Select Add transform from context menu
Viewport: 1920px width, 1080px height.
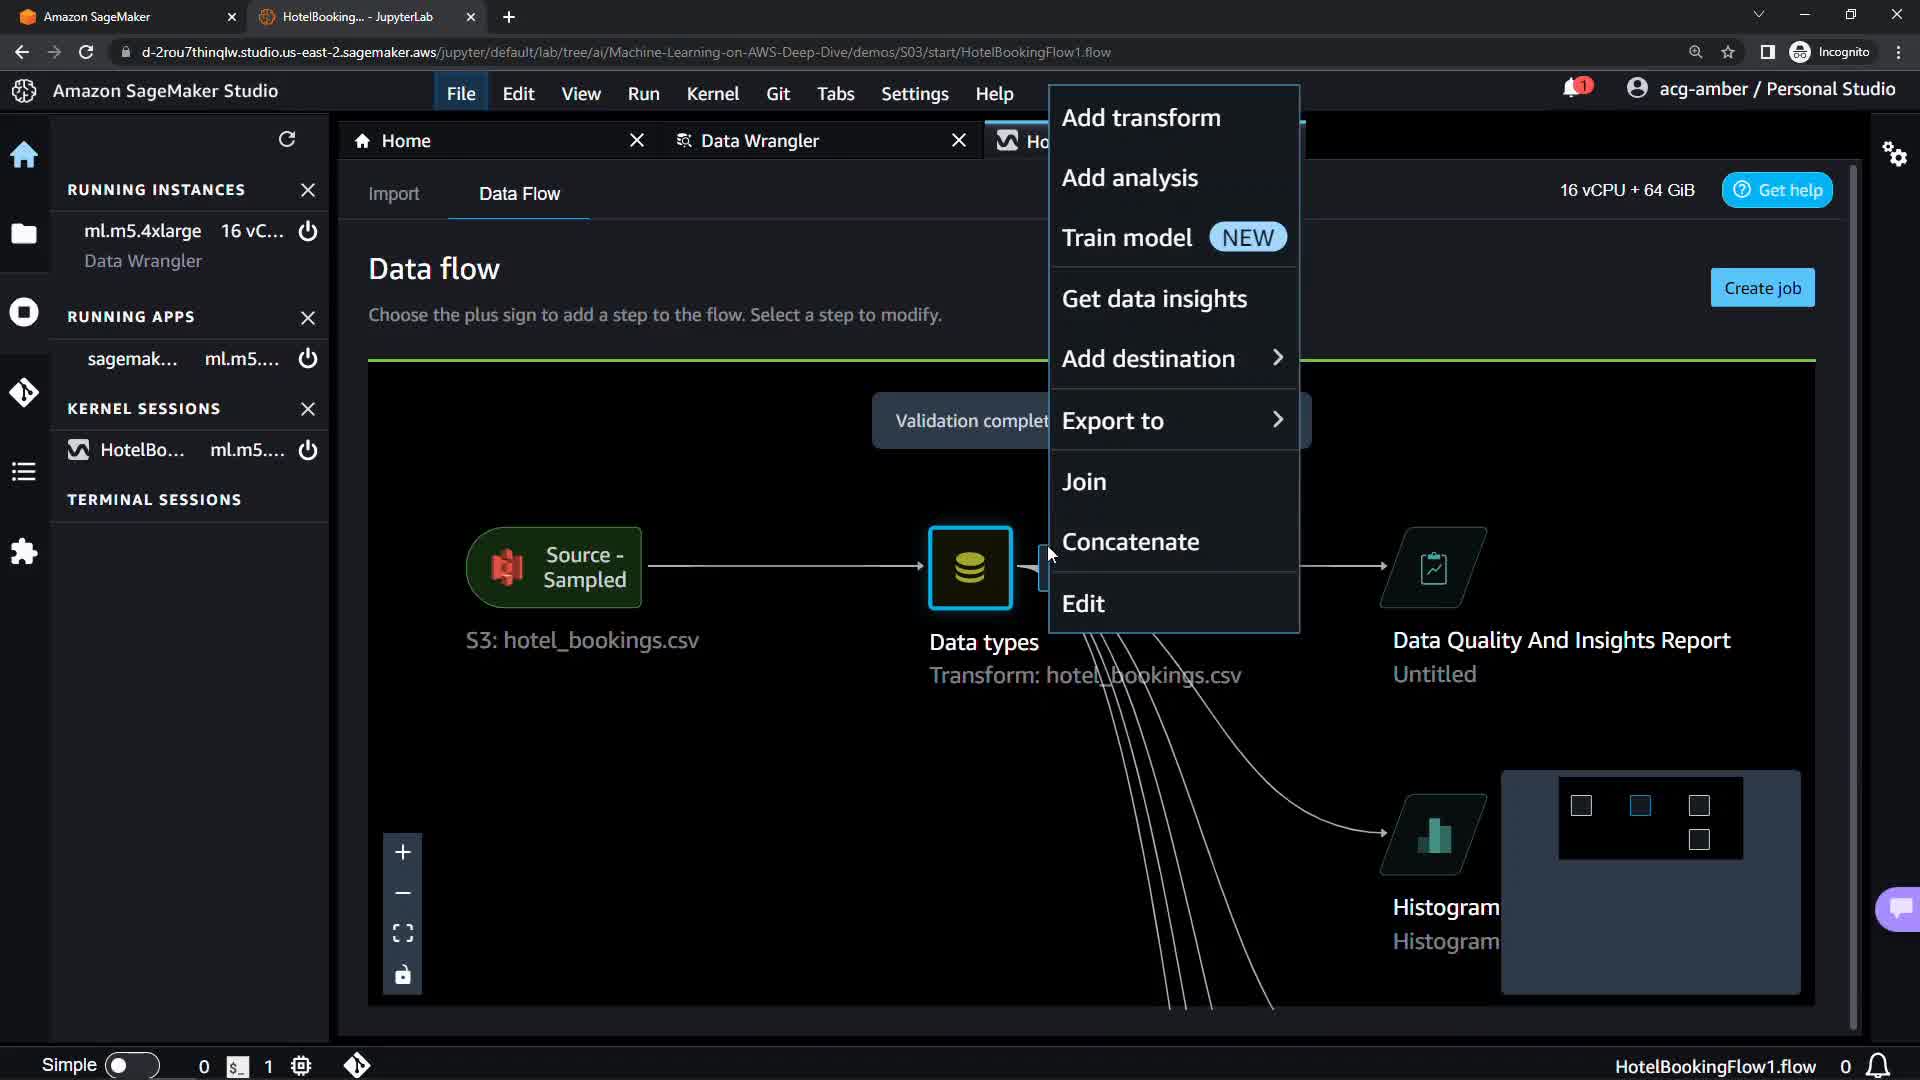[x=1140, y=118]
